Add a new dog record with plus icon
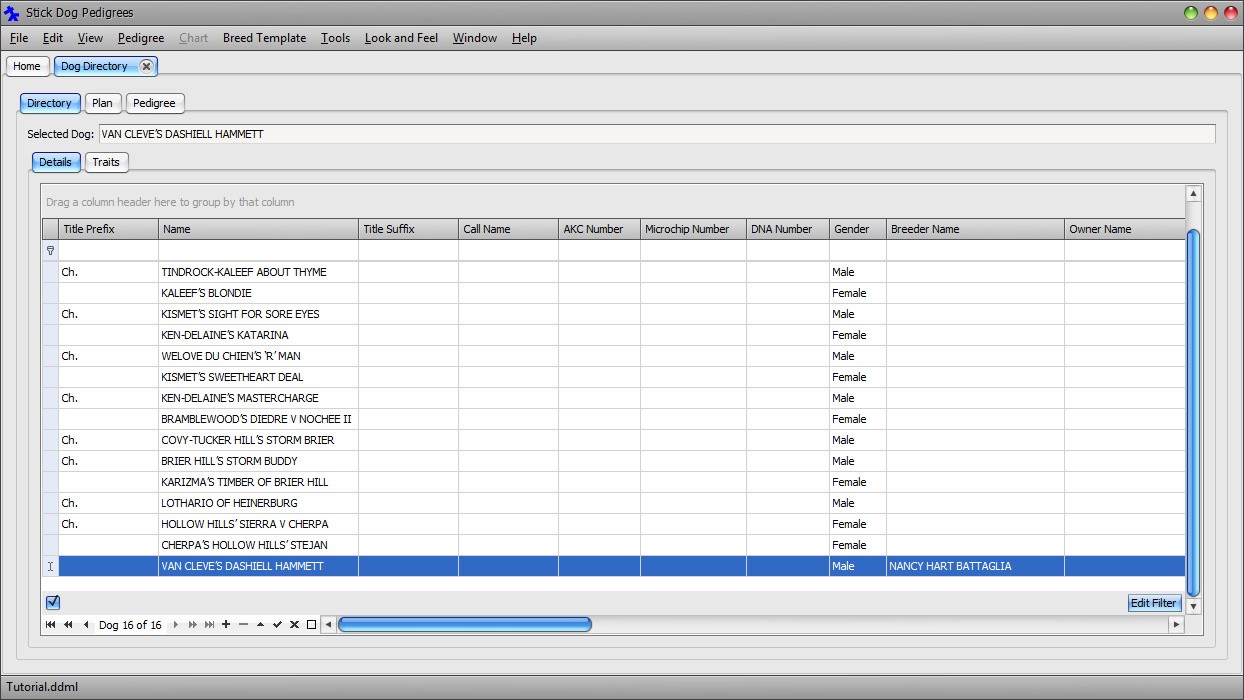The width and height of the screenshot is (1244, 700). 226,625
